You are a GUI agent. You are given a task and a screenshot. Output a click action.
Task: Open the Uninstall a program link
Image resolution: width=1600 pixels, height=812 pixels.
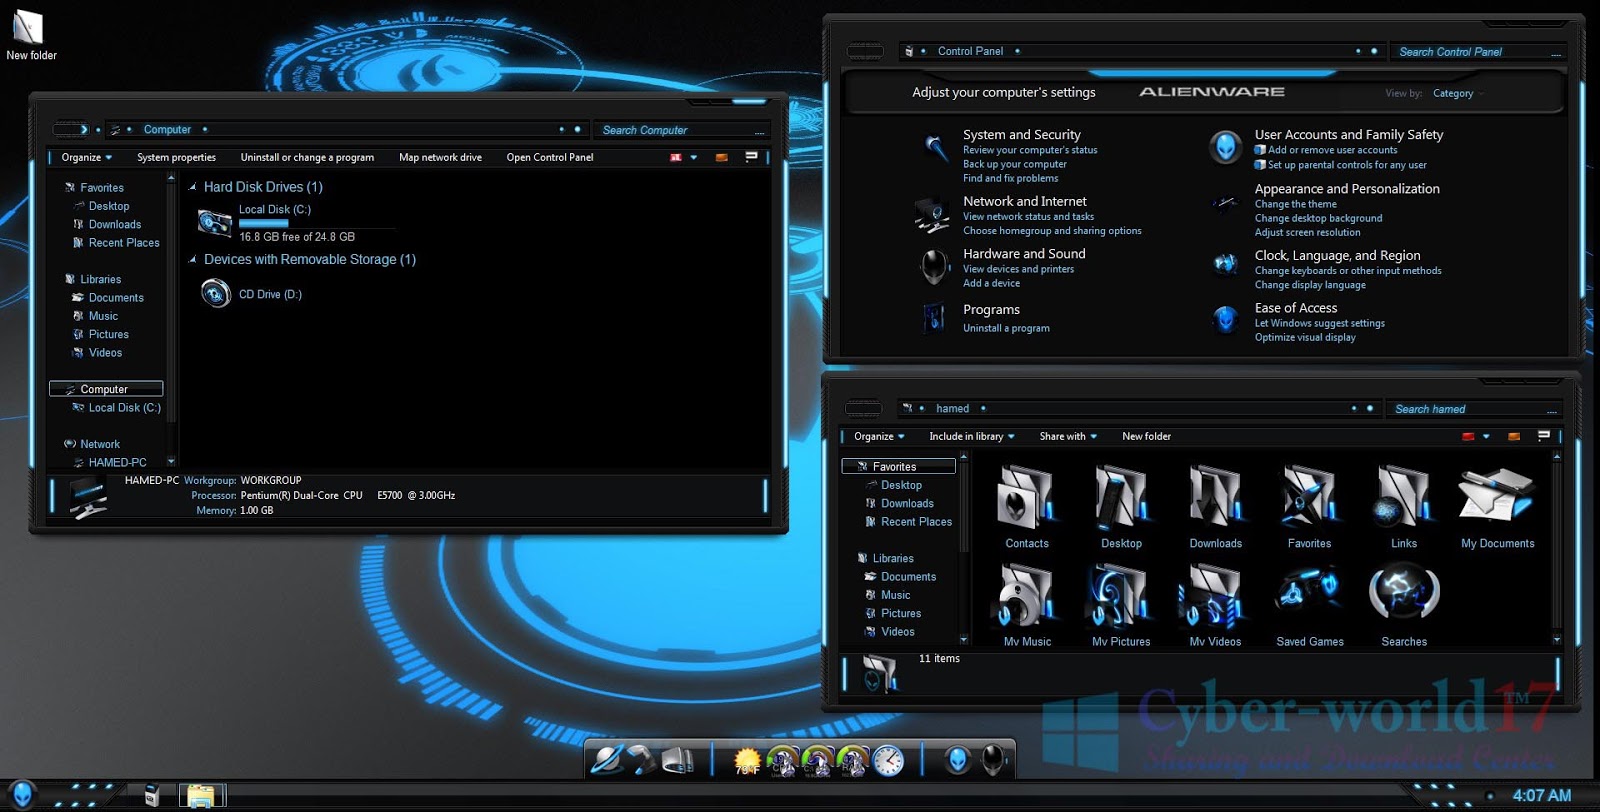(1006, 328)
